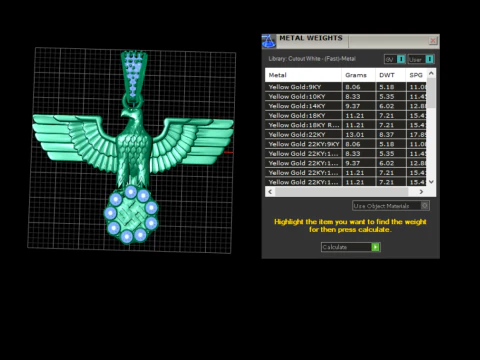Click the horizontal scroll left arrow
The width and height of the screenshot is (480, 360).
270,192
